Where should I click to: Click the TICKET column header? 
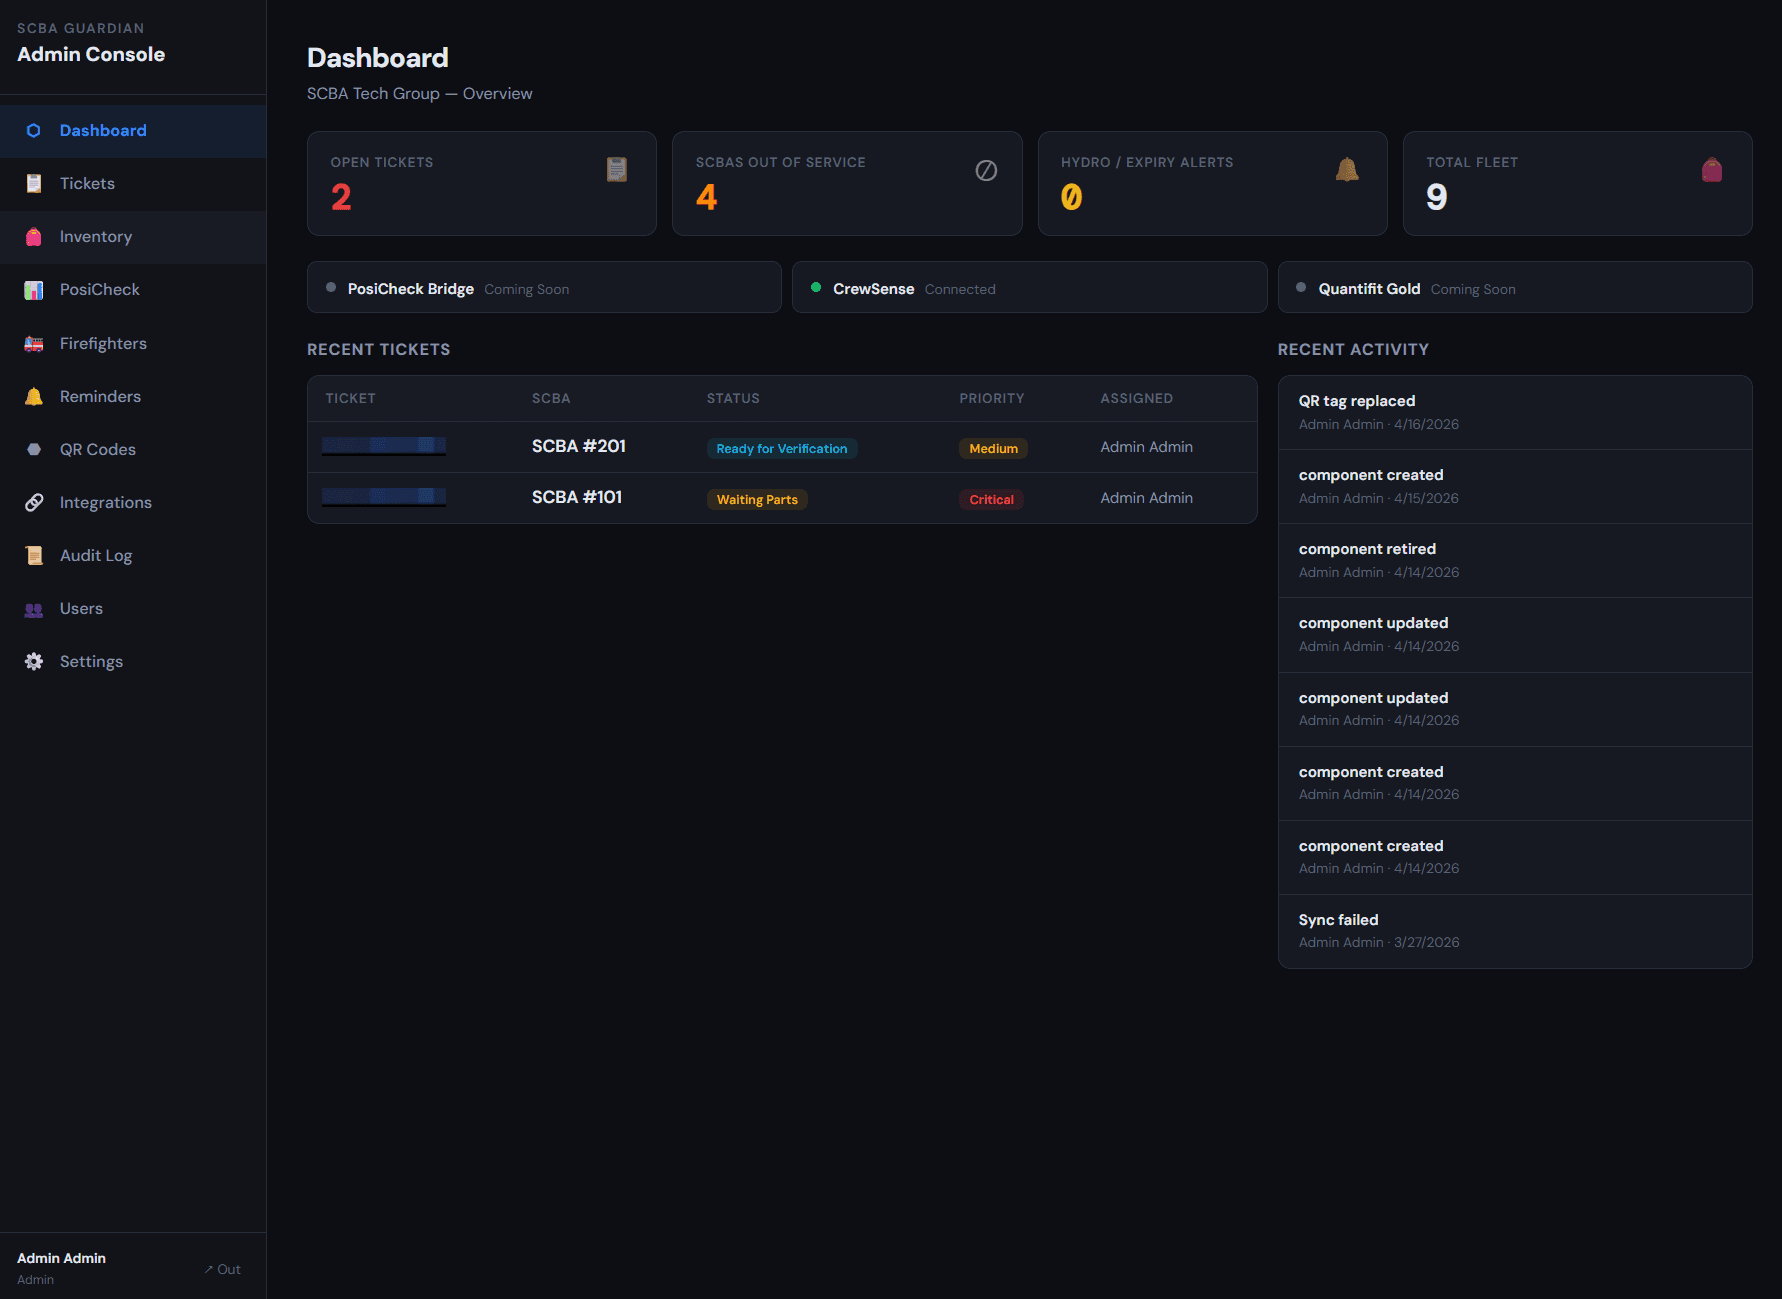[350, 398]
